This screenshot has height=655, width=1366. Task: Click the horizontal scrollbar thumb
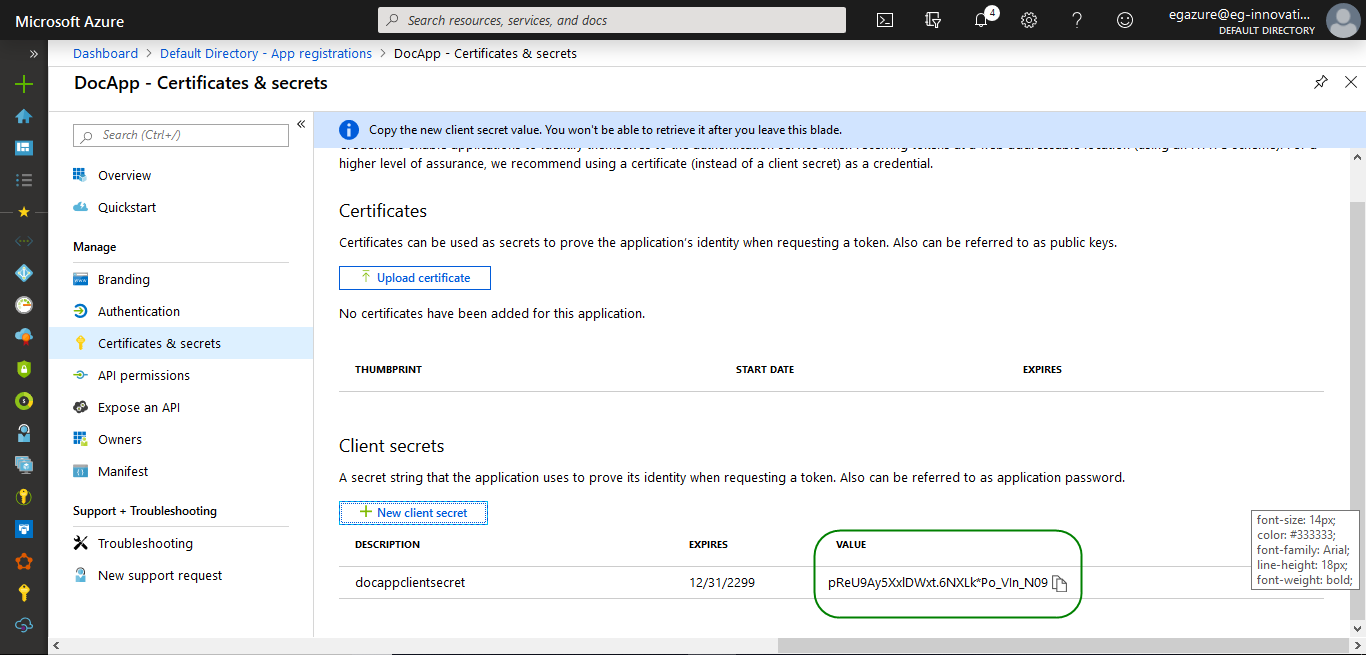1062,646
